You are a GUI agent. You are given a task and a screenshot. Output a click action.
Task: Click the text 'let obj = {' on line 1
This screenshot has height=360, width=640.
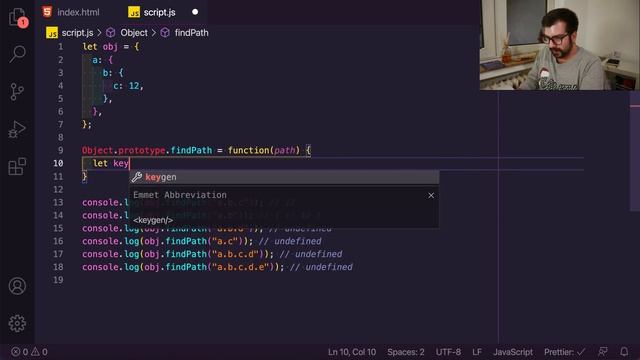[111, 47]
